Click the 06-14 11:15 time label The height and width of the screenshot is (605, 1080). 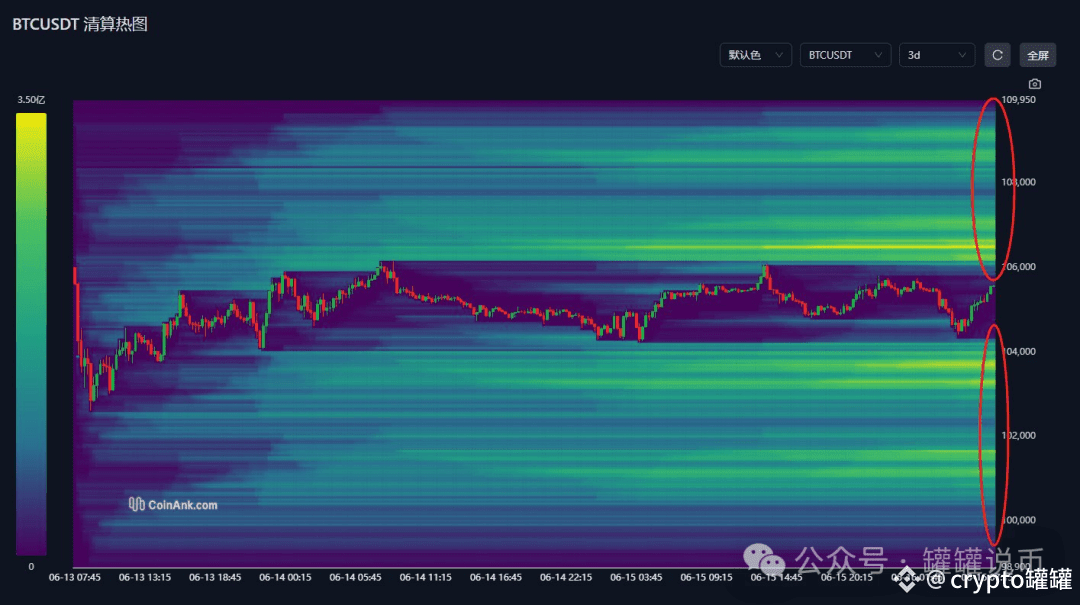click(426, 577)
